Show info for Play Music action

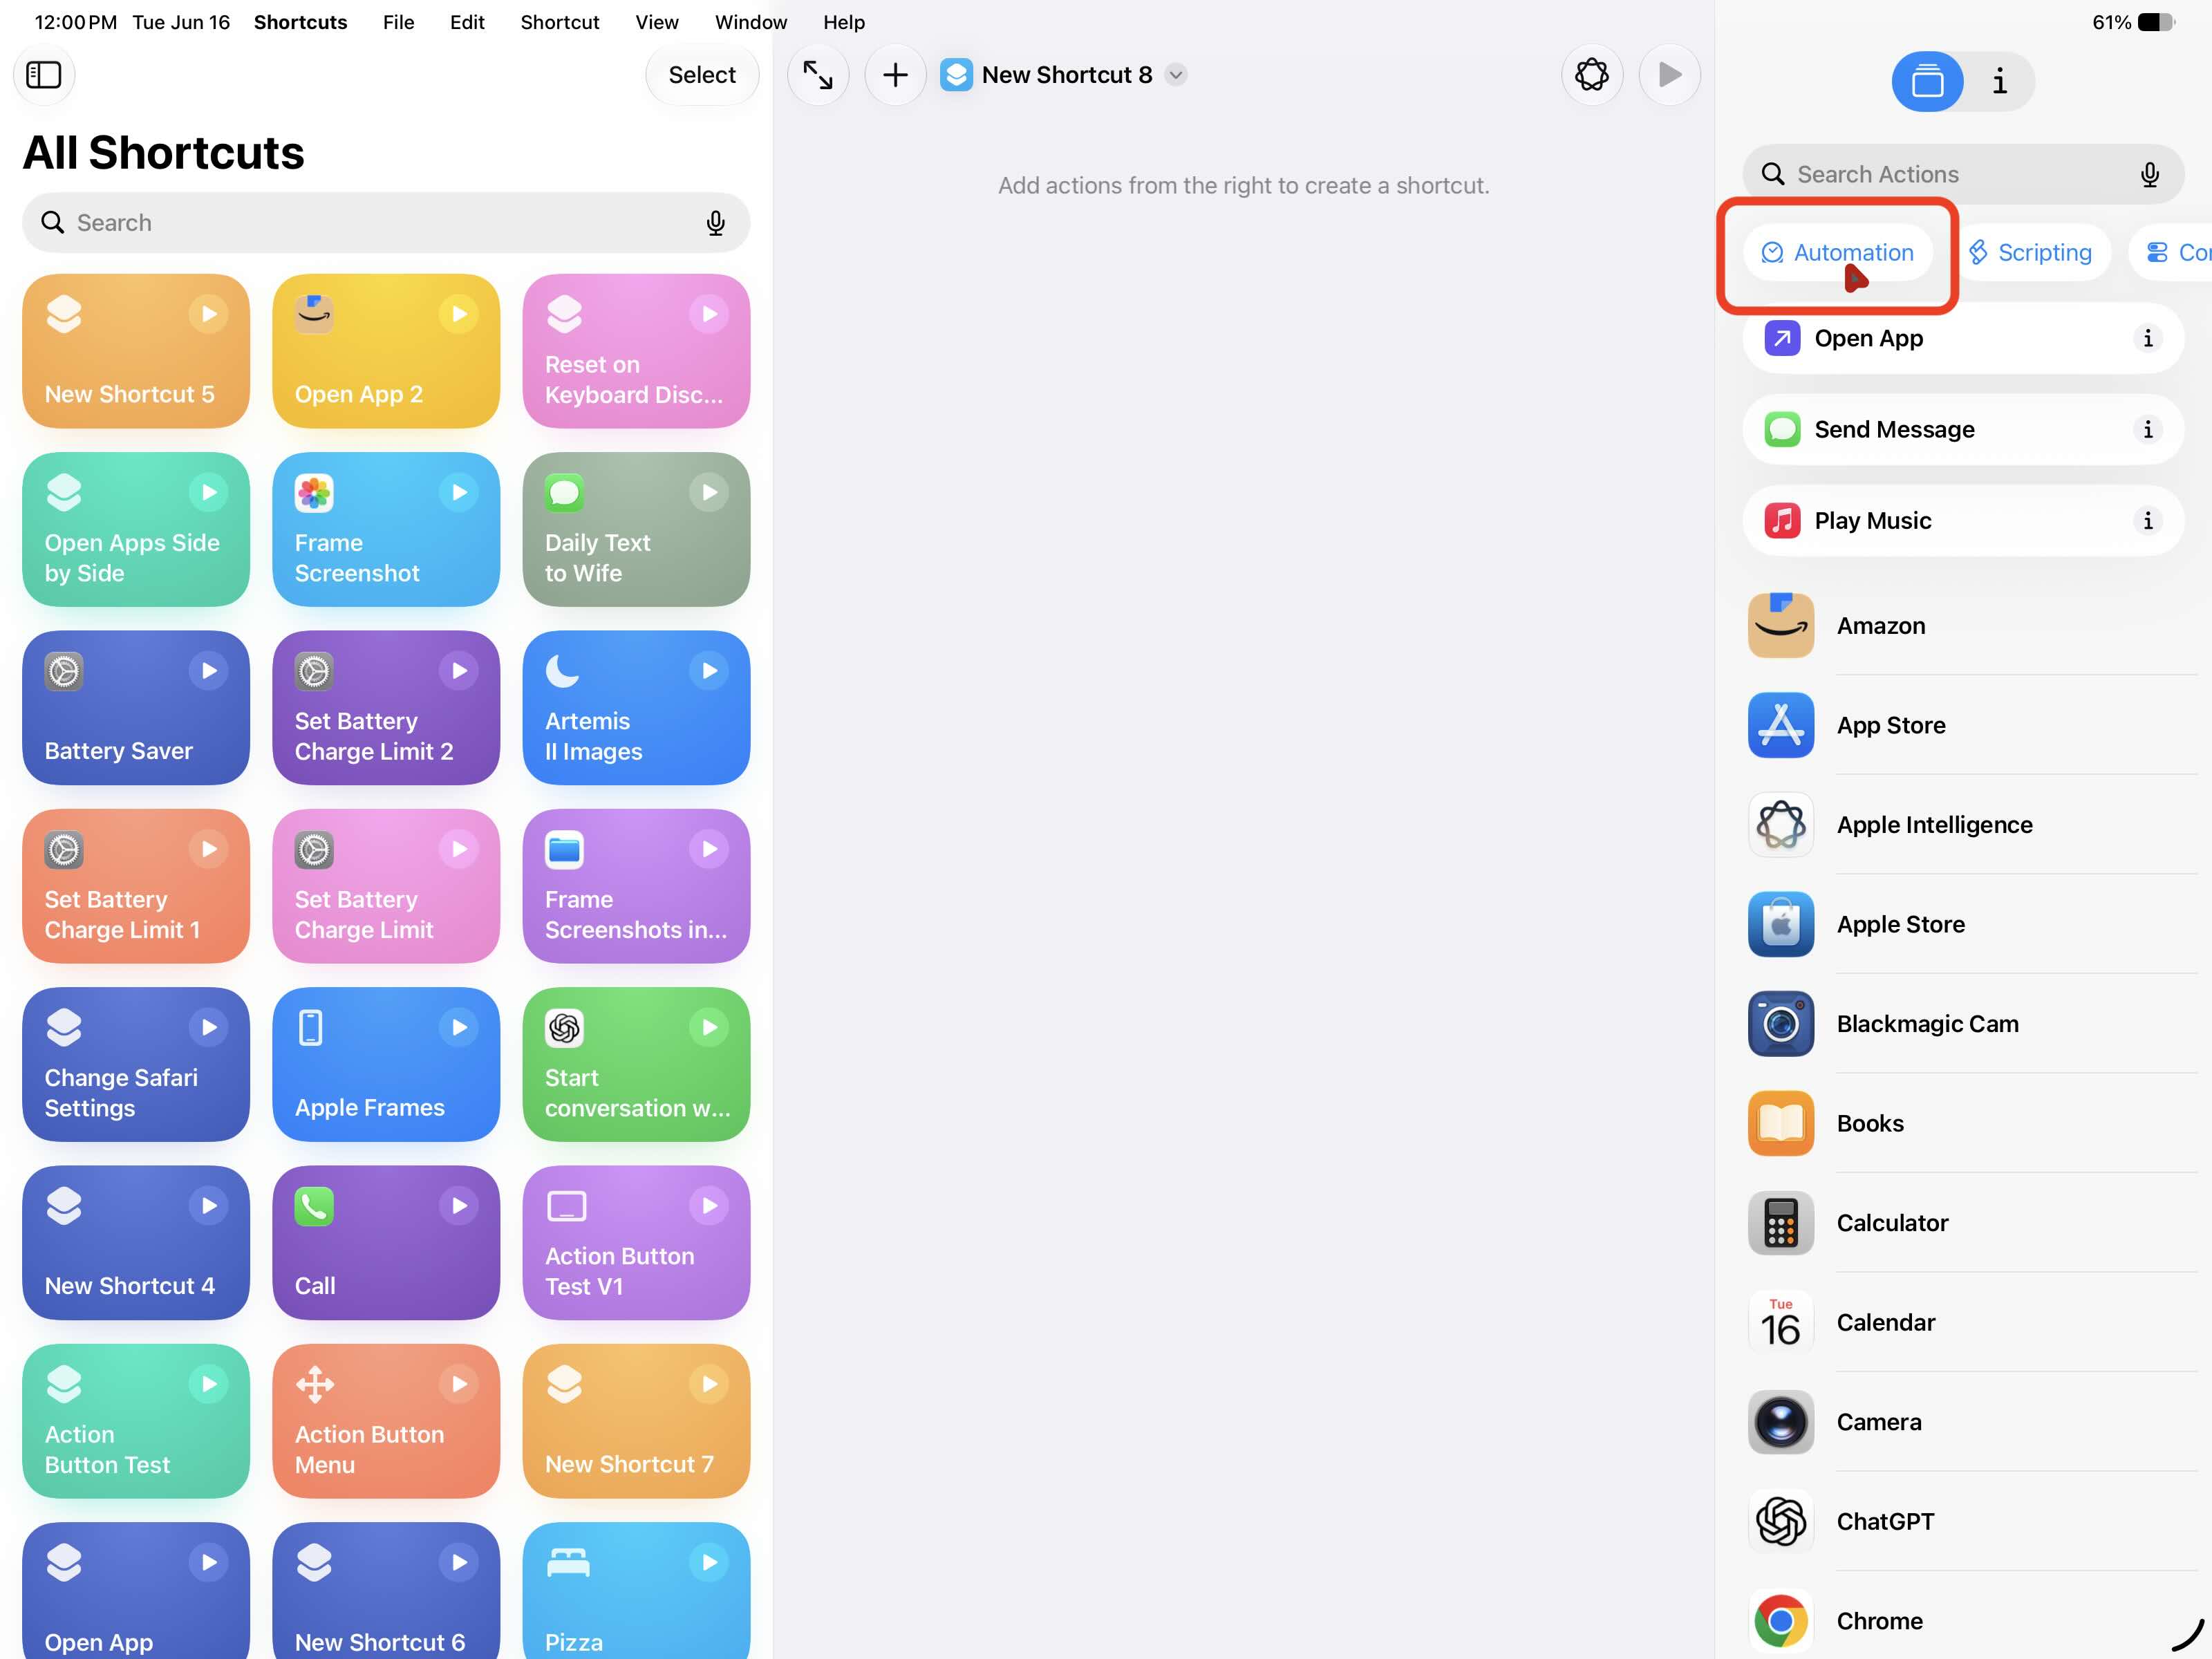2147,521
